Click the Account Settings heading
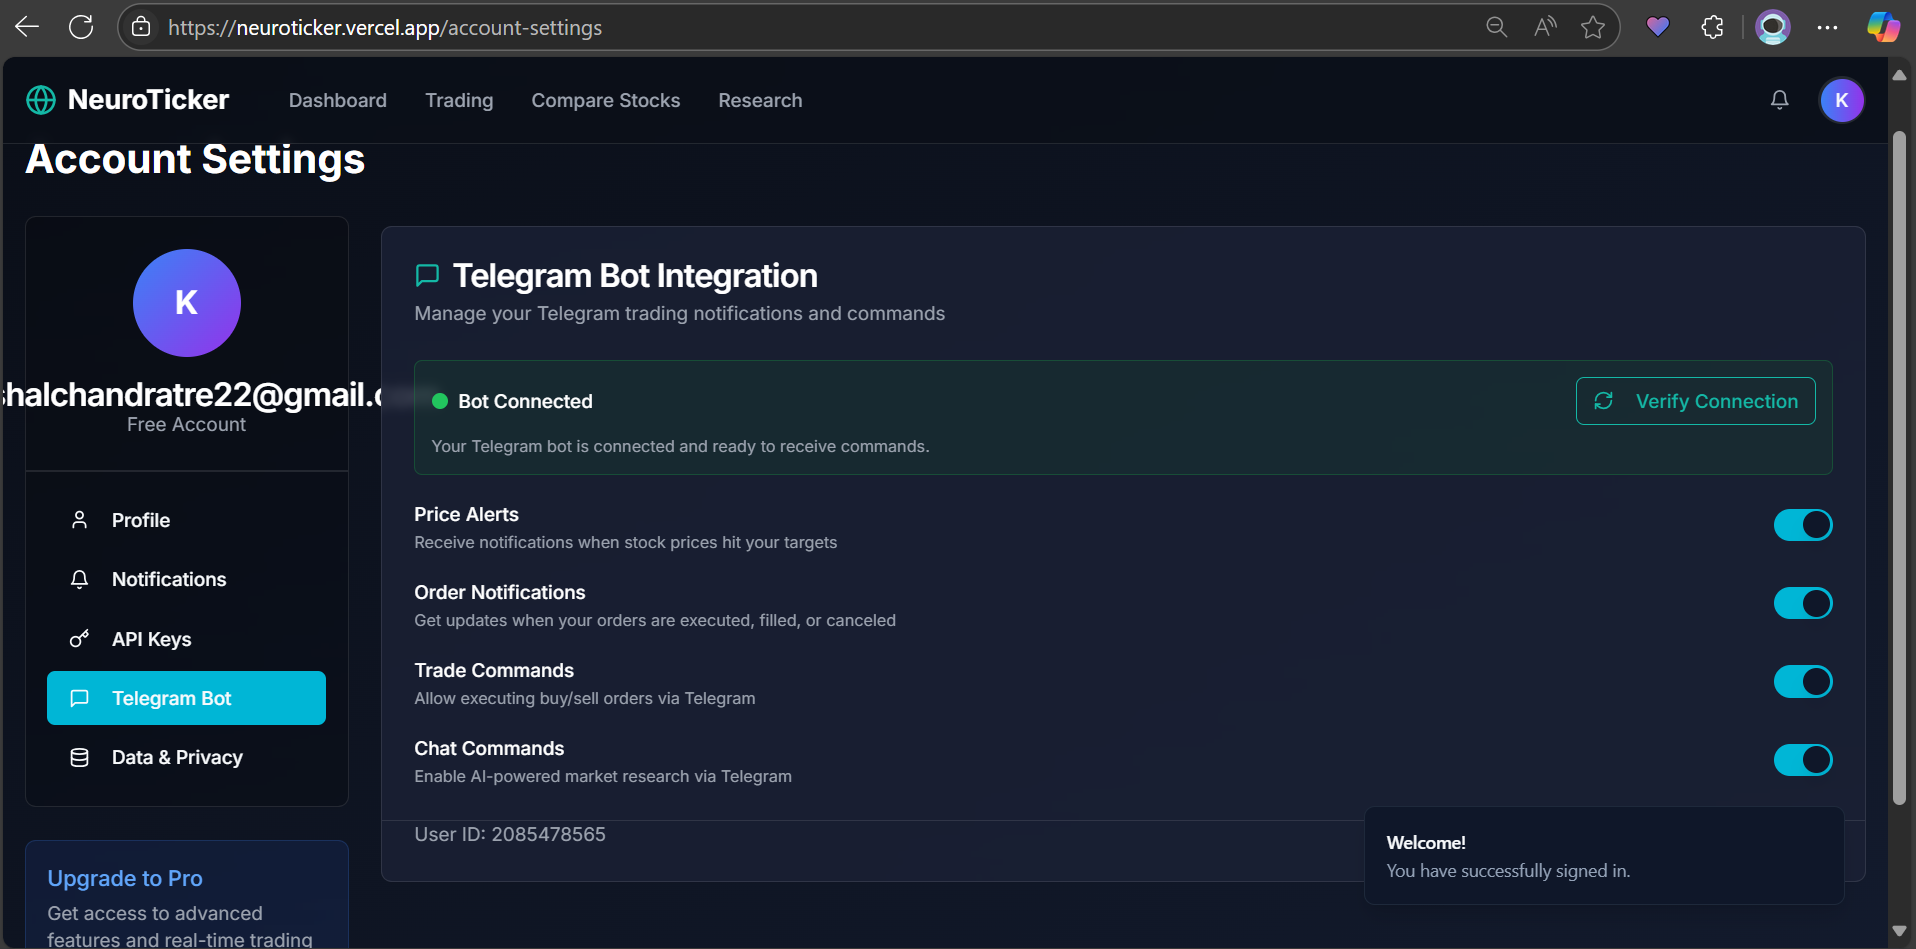This screenshot has height=949, width=1916. [x=195, y=159]
